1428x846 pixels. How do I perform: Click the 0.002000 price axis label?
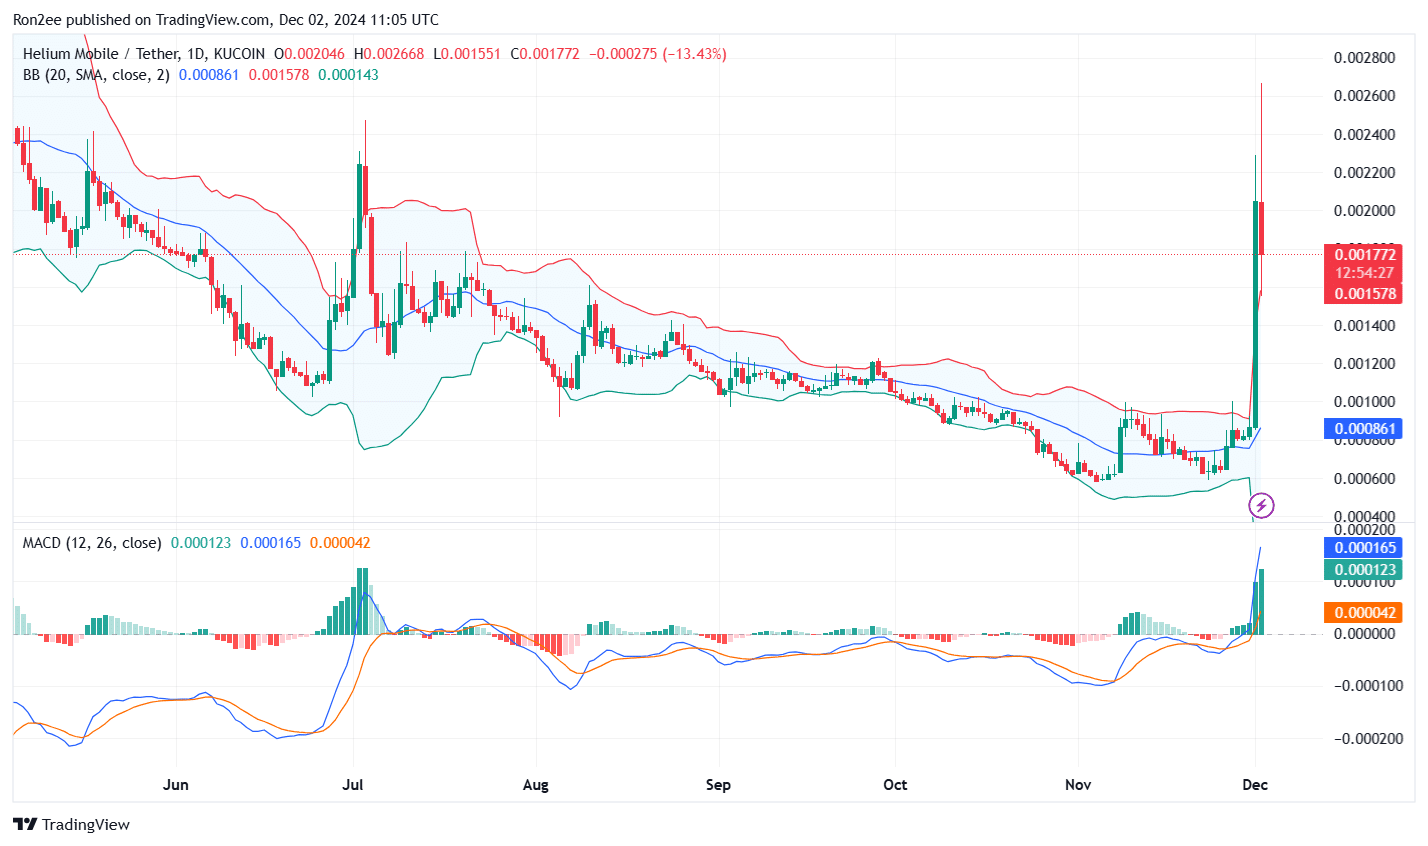pyautogui.click(x=1365, y=211)
